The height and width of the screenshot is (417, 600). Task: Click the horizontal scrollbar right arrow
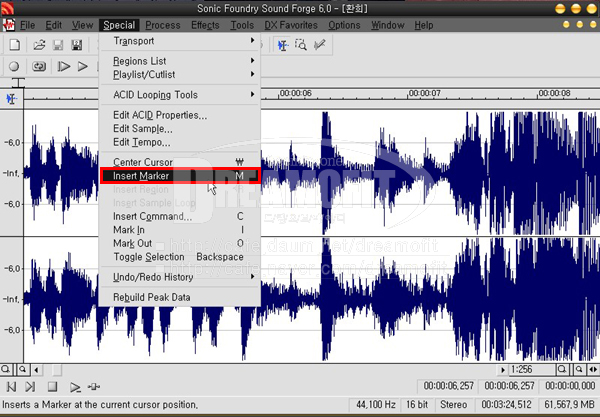point(502,370)
